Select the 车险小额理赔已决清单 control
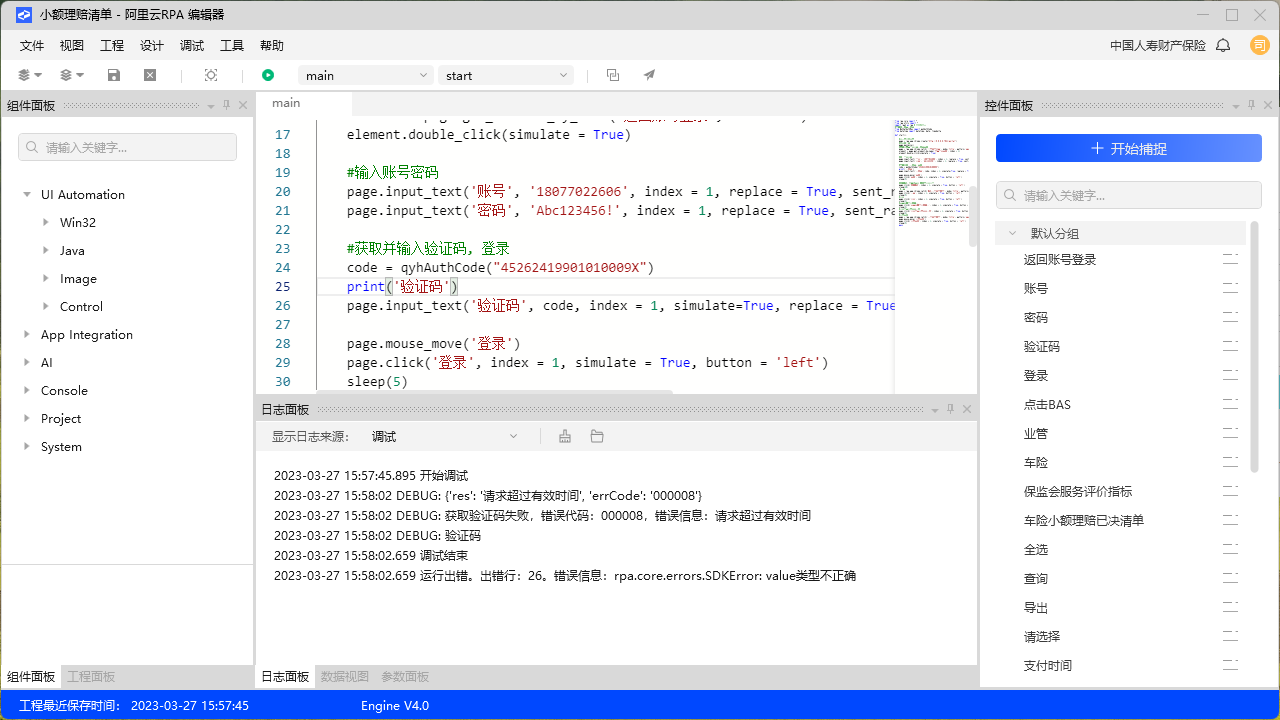1280x720 pixels. pos(1084,521)
